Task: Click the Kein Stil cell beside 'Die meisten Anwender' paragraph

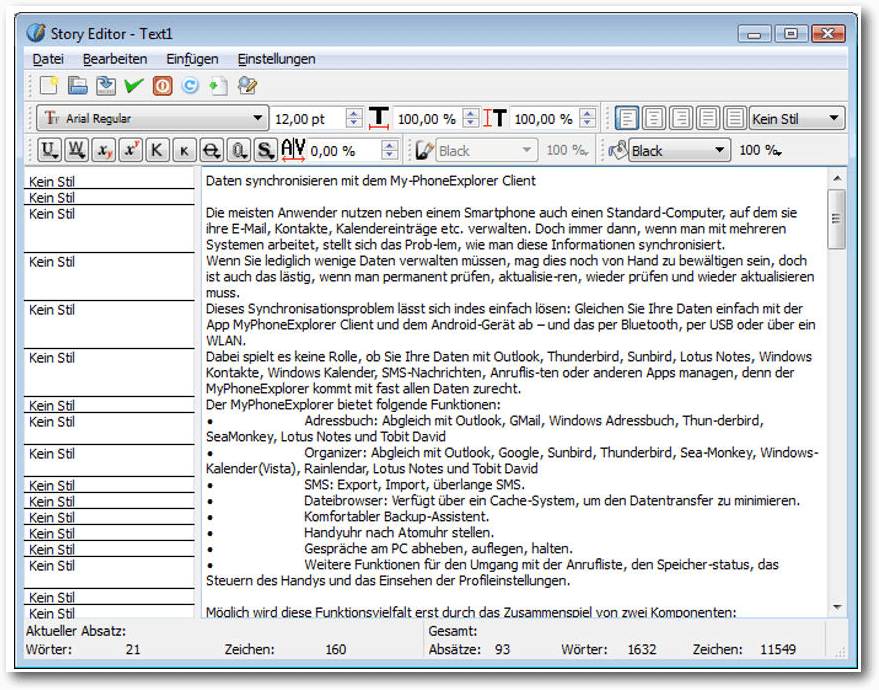Action: pyautogui.click(x=109, y=229)
